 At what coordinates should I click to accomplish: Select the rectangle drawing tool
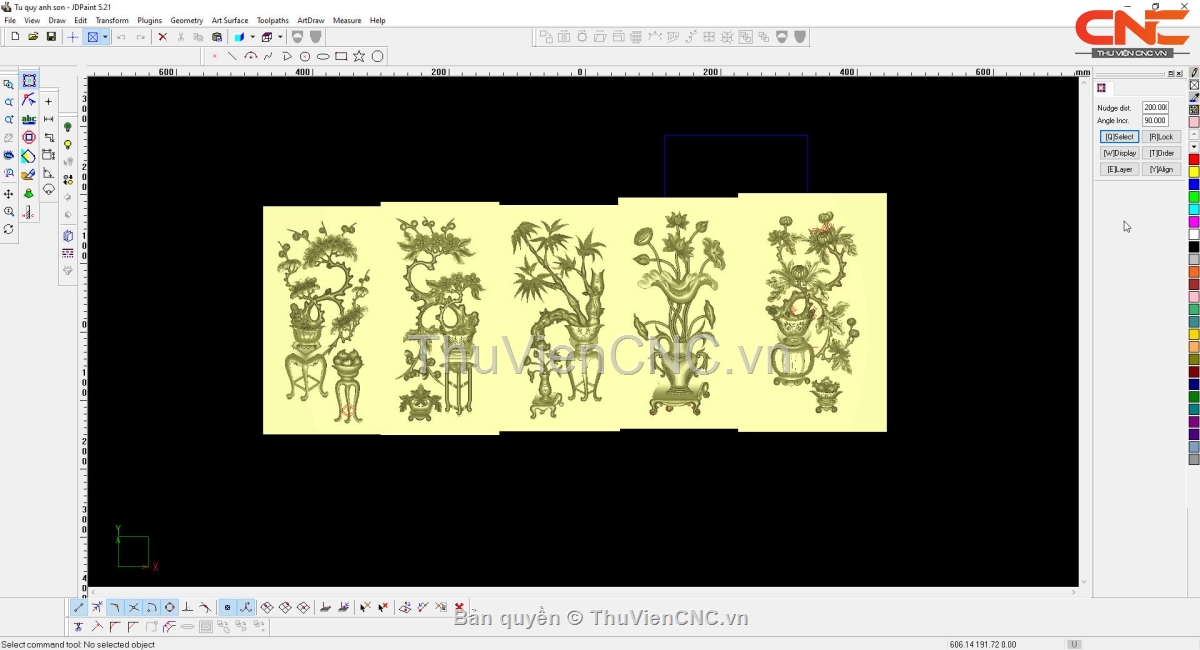tap(341, 56)
